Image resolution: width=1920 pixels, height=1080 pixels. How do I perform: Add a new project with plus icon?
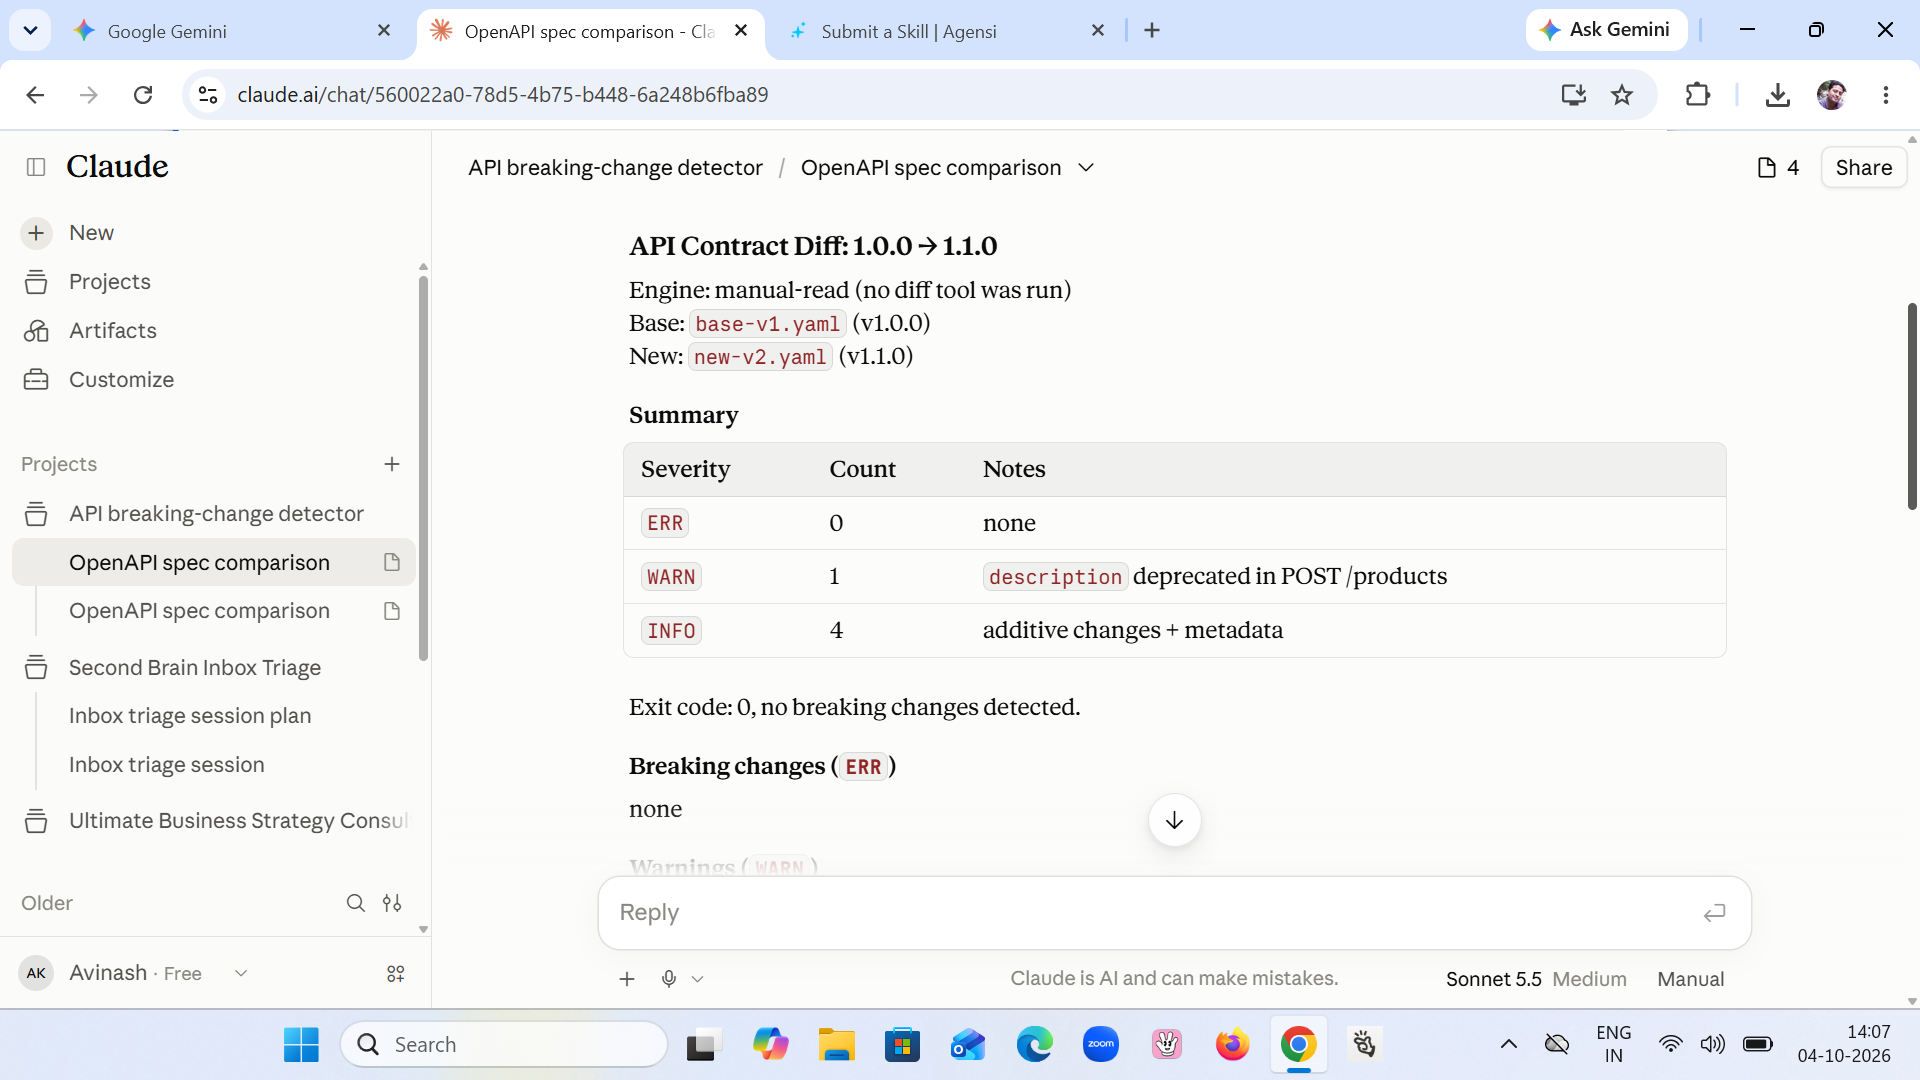pyautogui.click(x=392, y=464)
